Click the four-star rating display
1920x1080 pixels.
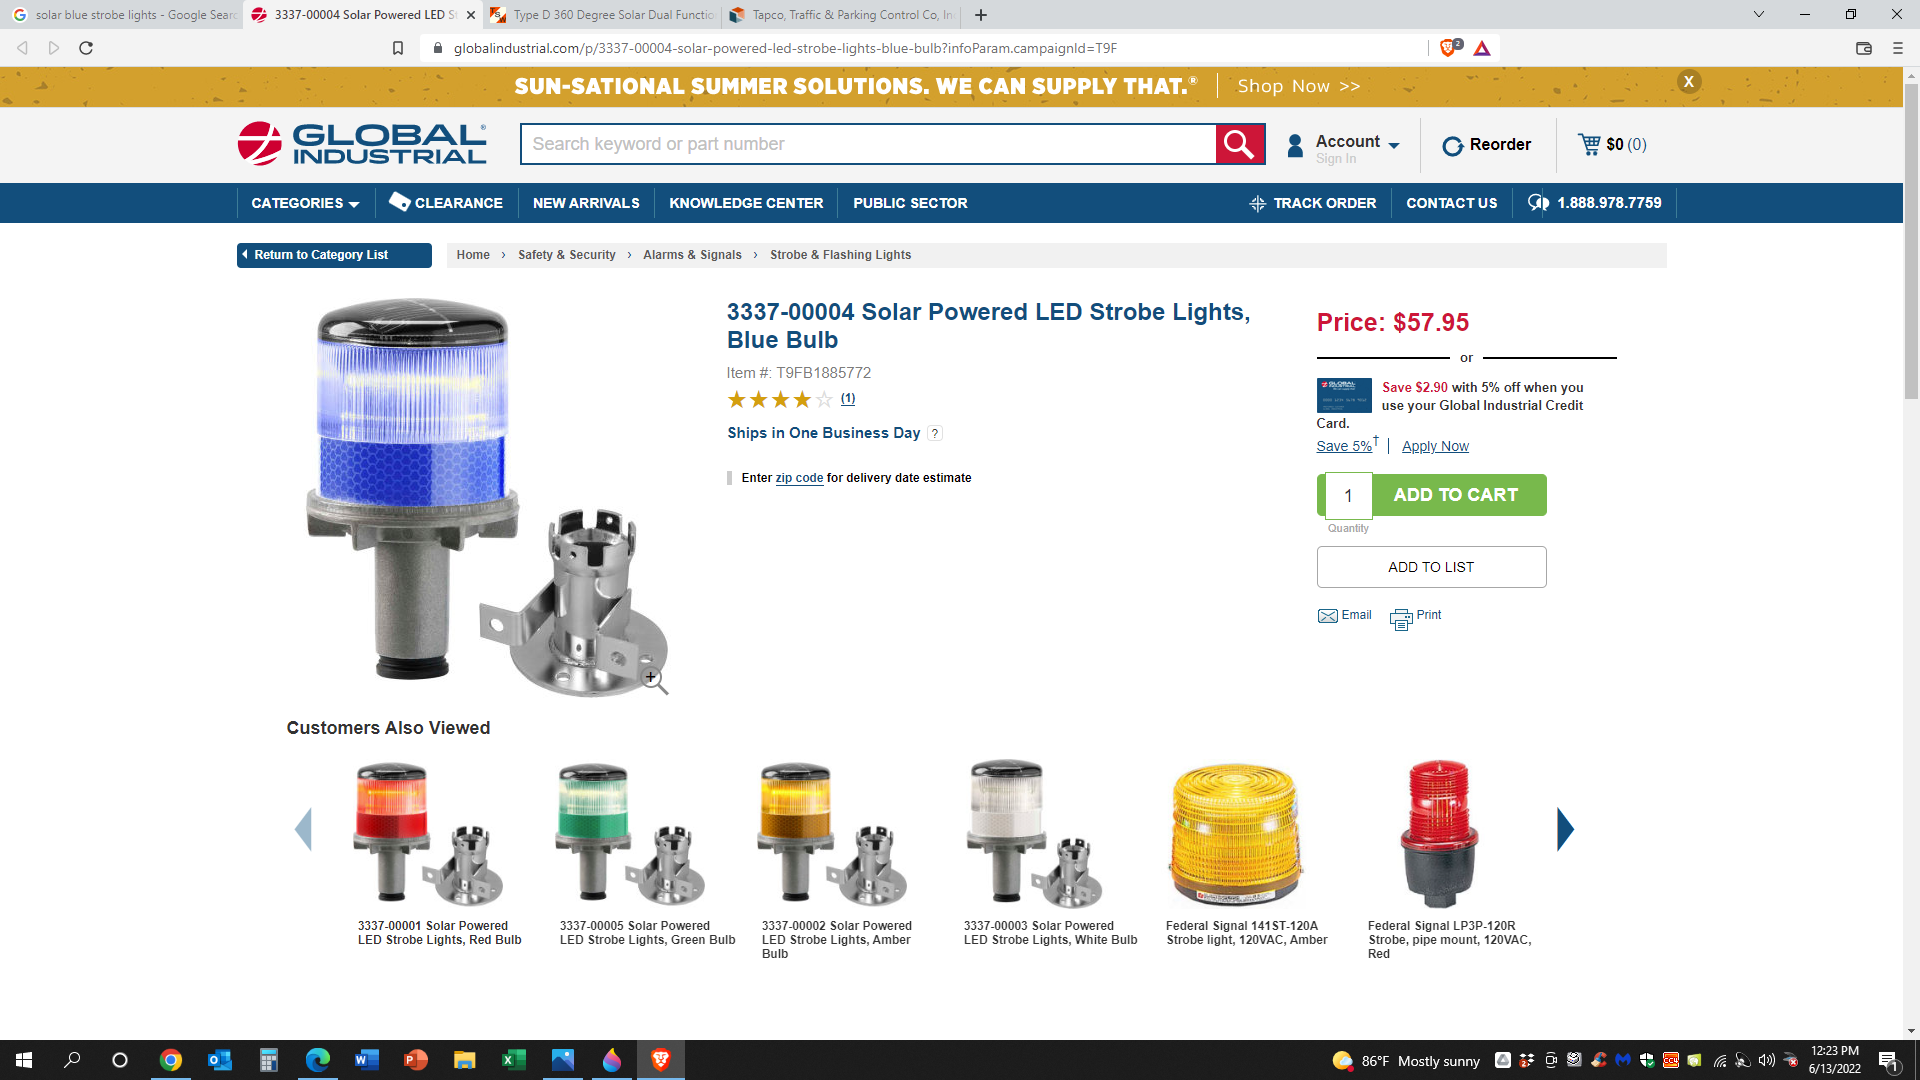pyautogui.click(x=780, y=400)
